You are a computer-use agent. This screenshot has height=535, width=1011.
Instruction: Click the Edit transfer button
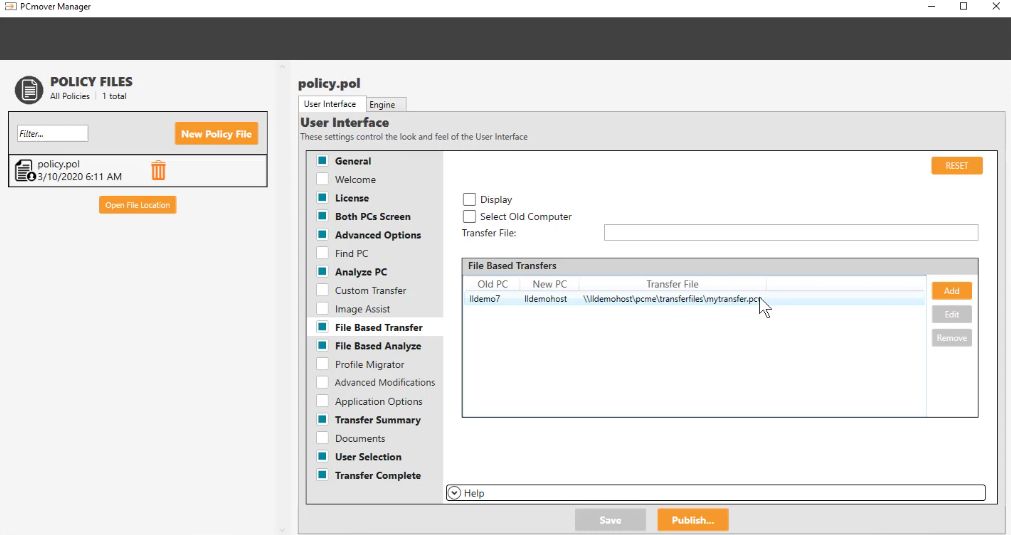[x=952, y=315]
